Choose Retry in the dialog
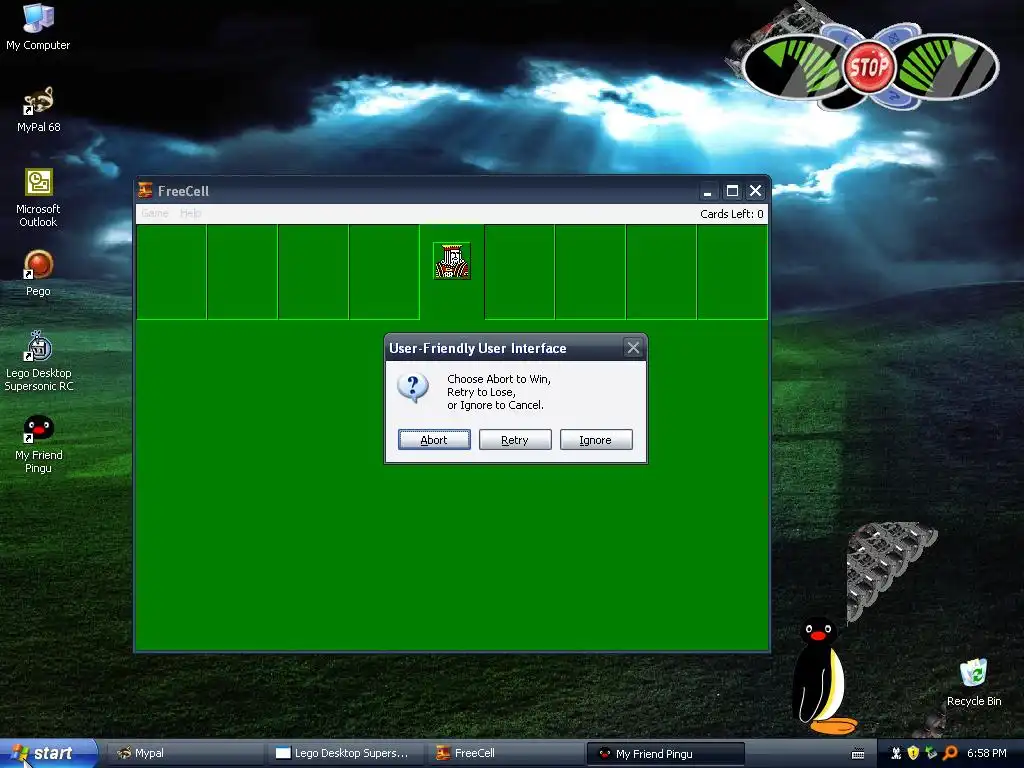This screenshot has height=768, width=1024. (x=515, y=440)
